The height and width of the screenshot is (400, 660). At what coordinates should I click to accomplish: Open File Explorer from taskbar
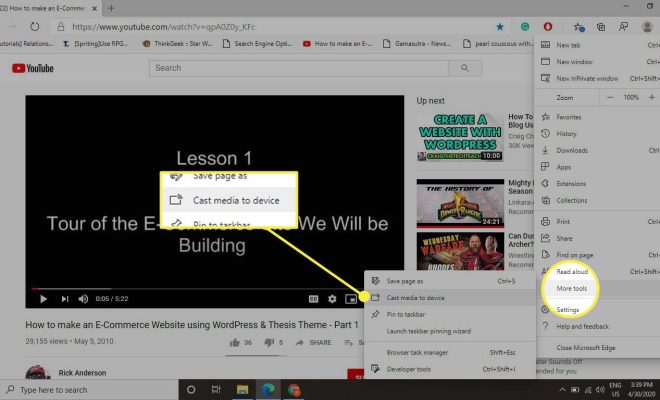[x=242, y=389]
